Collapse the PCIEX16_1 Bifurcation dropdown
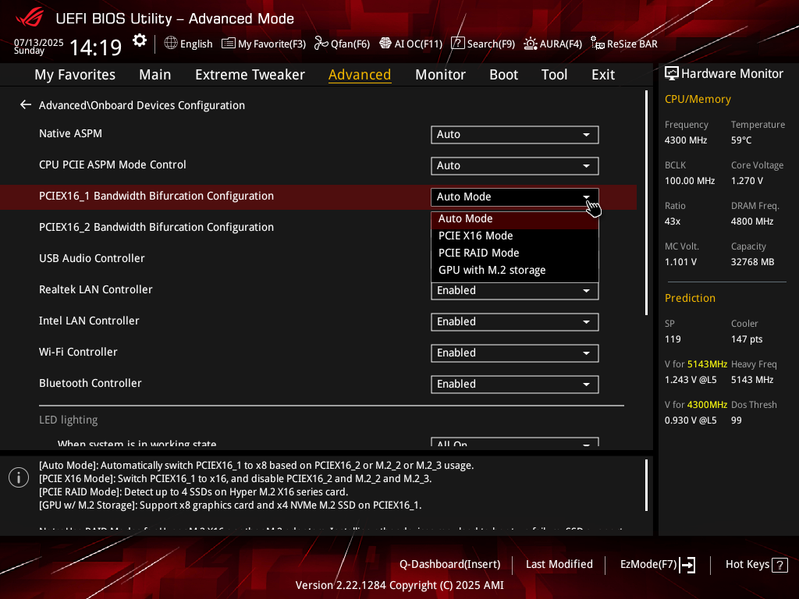The height and width of the screenshot is (599, 799). (x=515, y=197)
